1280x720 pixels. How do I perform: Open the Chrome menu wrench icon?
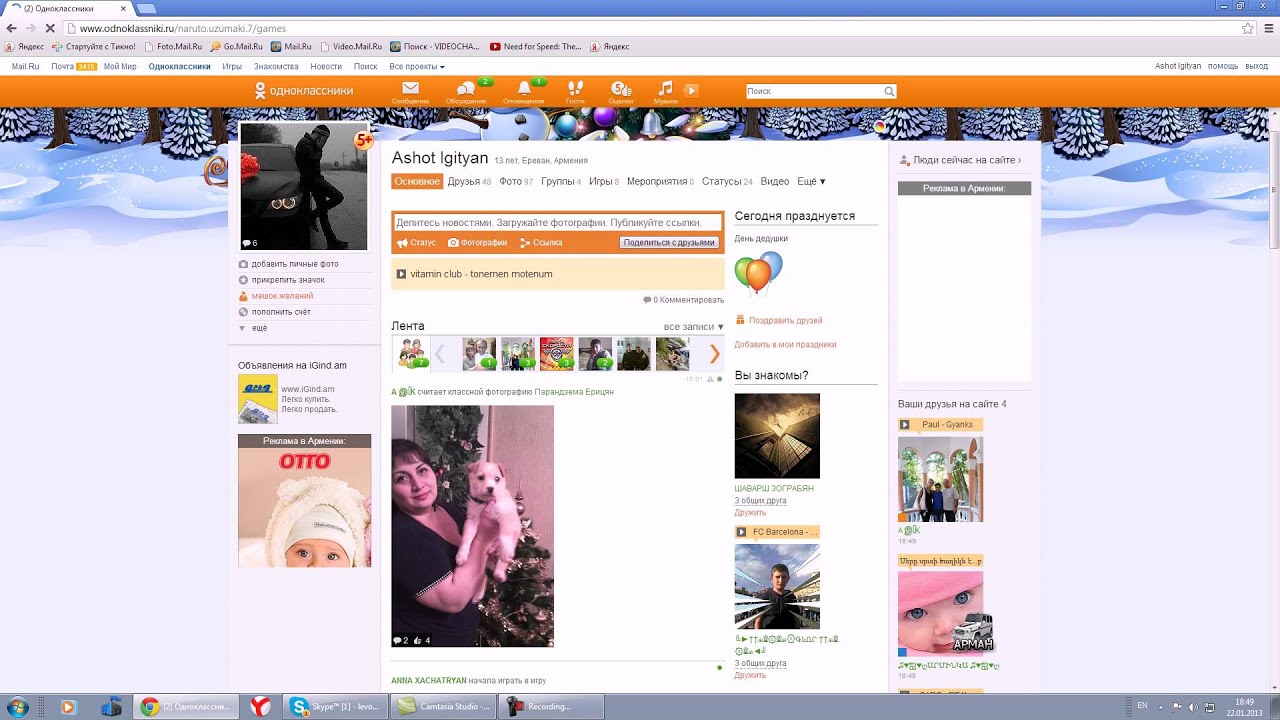pos(1268,29)
